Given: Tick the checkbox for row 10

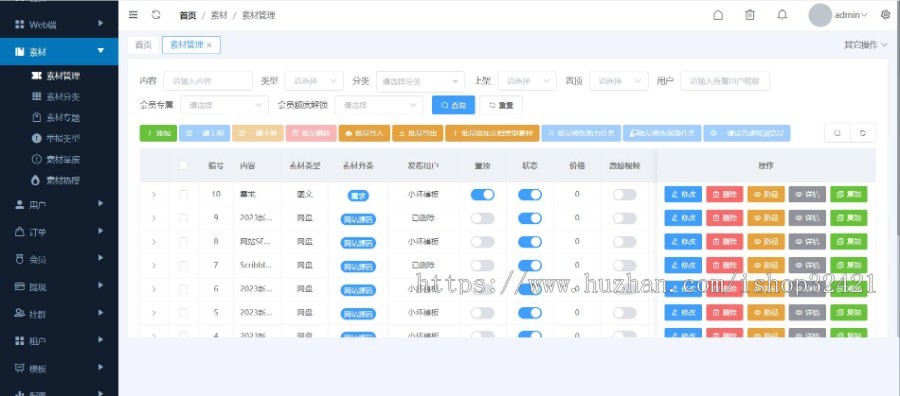Looking at the screenshot, I should pyautogui.click(x=183, y=194).
